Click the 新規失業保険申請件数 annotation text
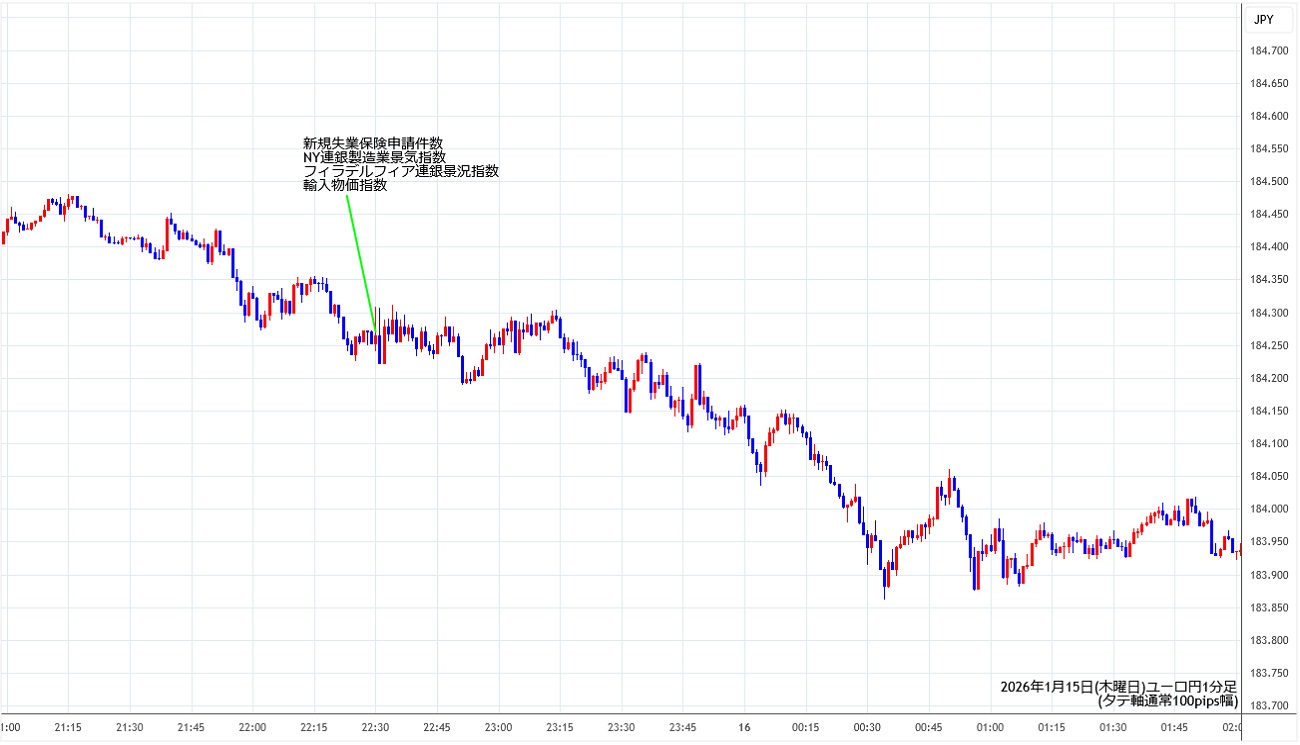 point(373,143)
